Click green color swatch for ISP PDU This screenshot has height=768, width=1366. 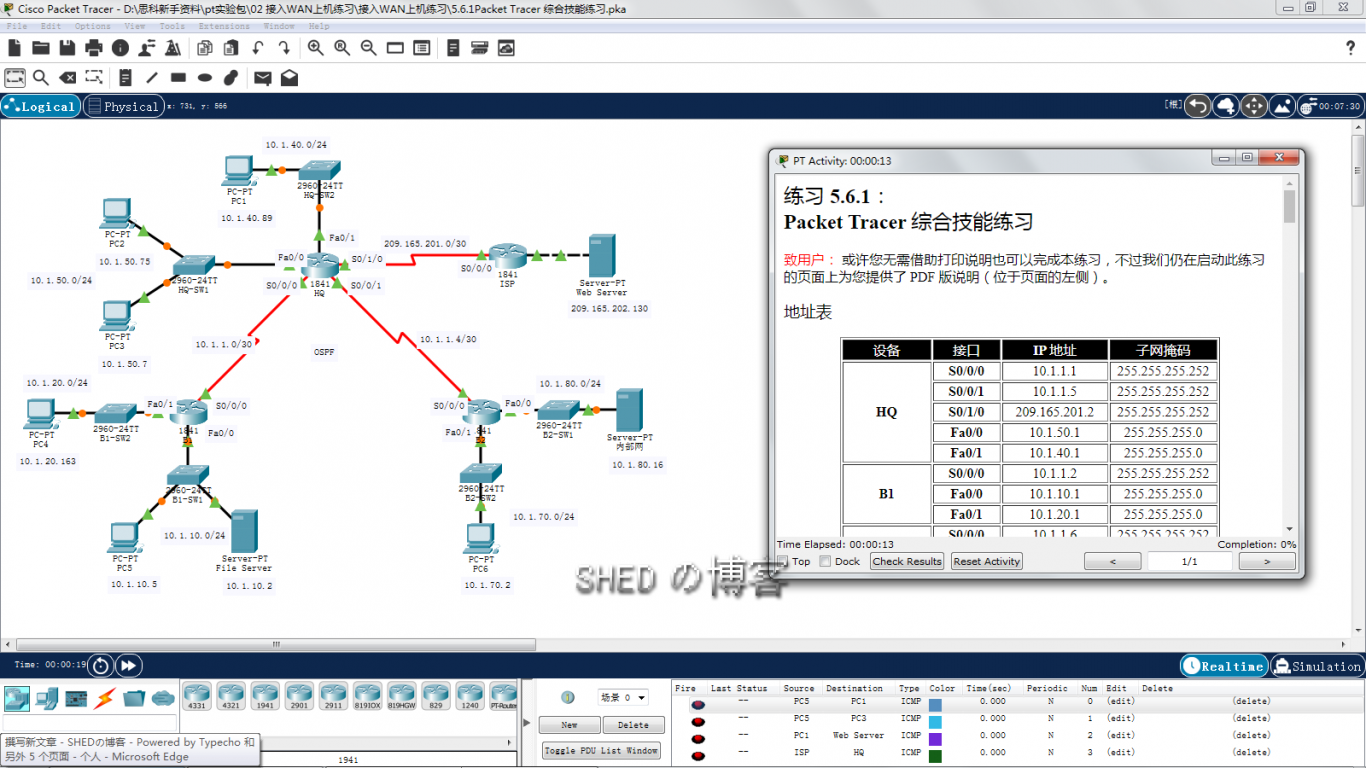(x=935, y=756)
